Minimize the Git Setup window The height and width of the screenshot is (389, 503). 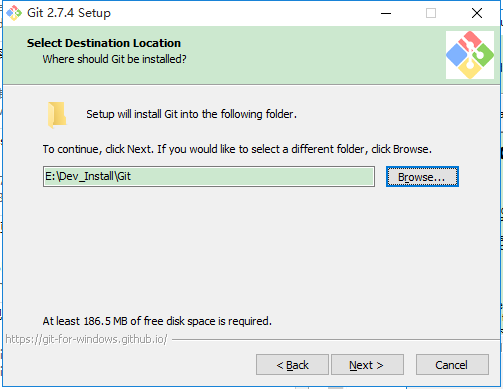[386, 13]
